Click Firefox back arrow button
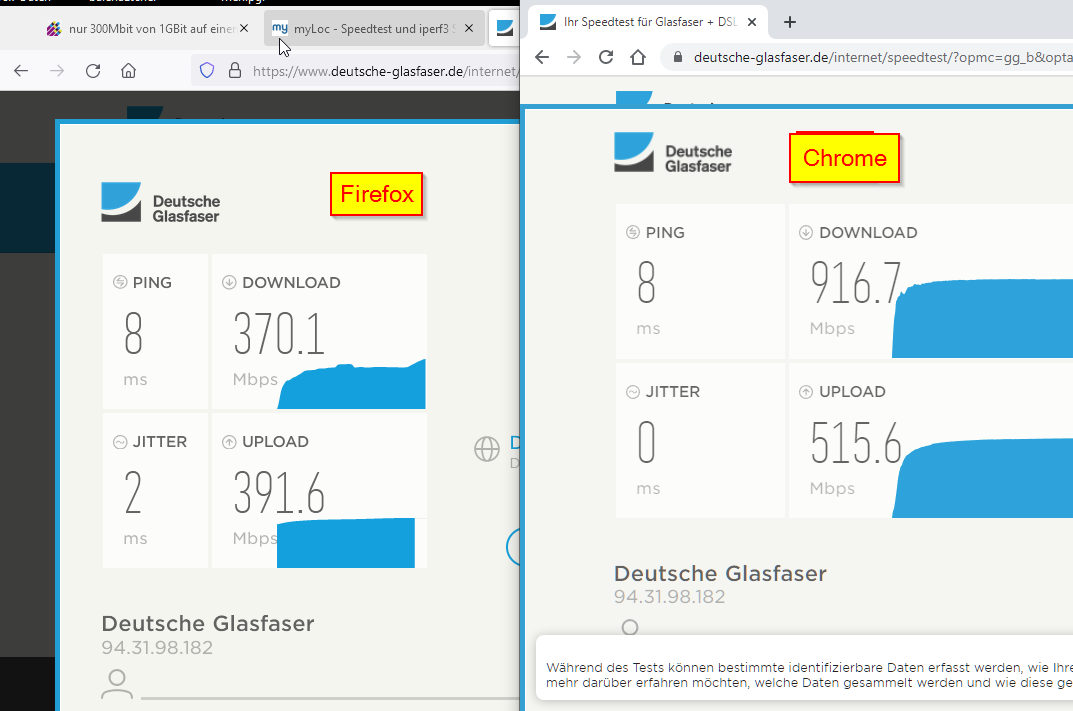The image size is (1073, 711). (x=21, y=70)
